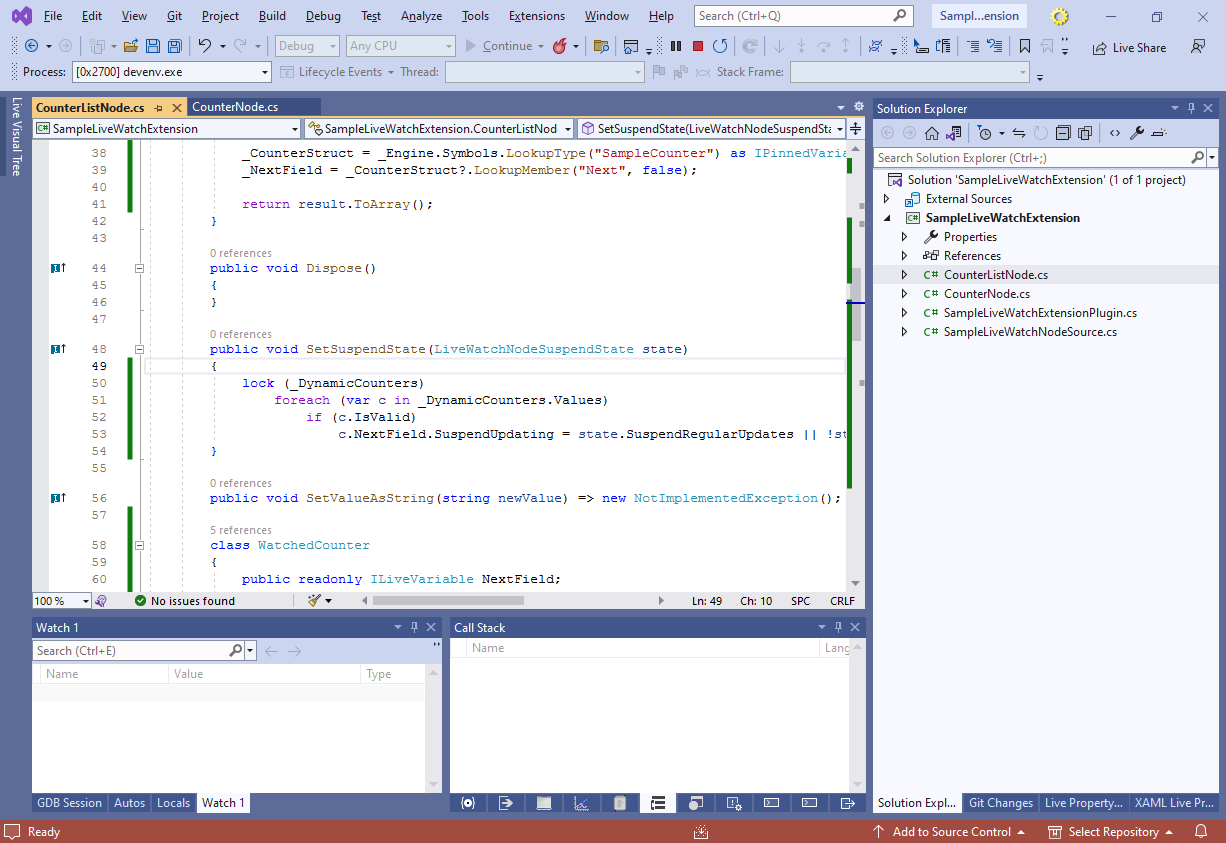This screenshot has width=1226, height=843.
Task: Click the Save All icon
Action: click(x=175, y=46)
